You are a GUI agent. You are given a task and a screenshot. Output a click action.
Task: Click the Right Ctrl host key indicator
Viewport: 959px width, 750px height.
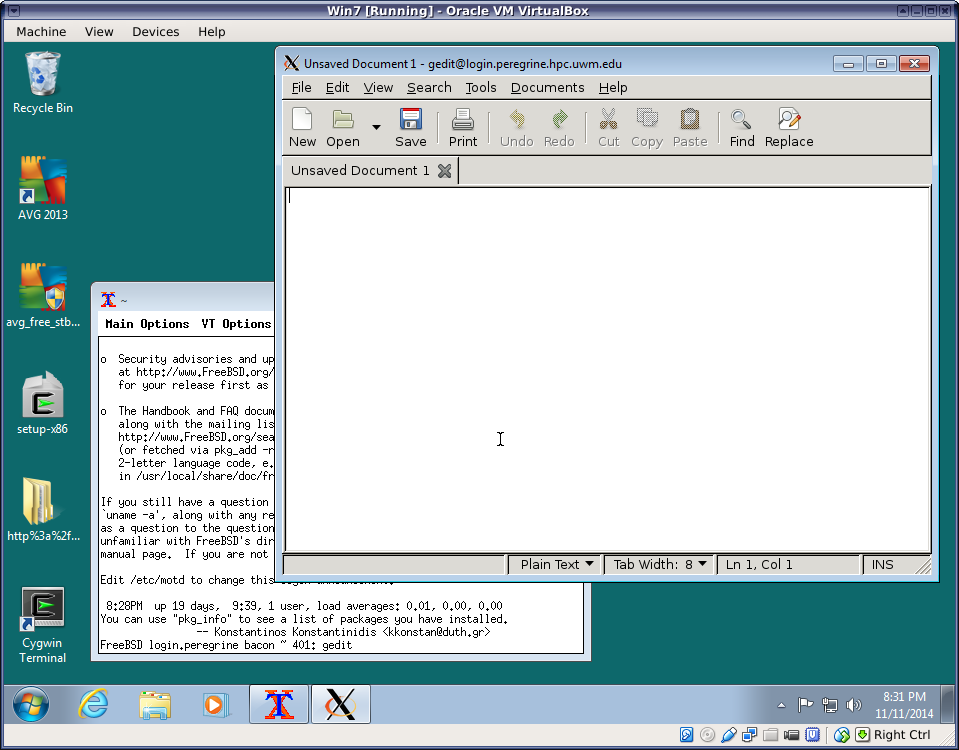(902, 735)
